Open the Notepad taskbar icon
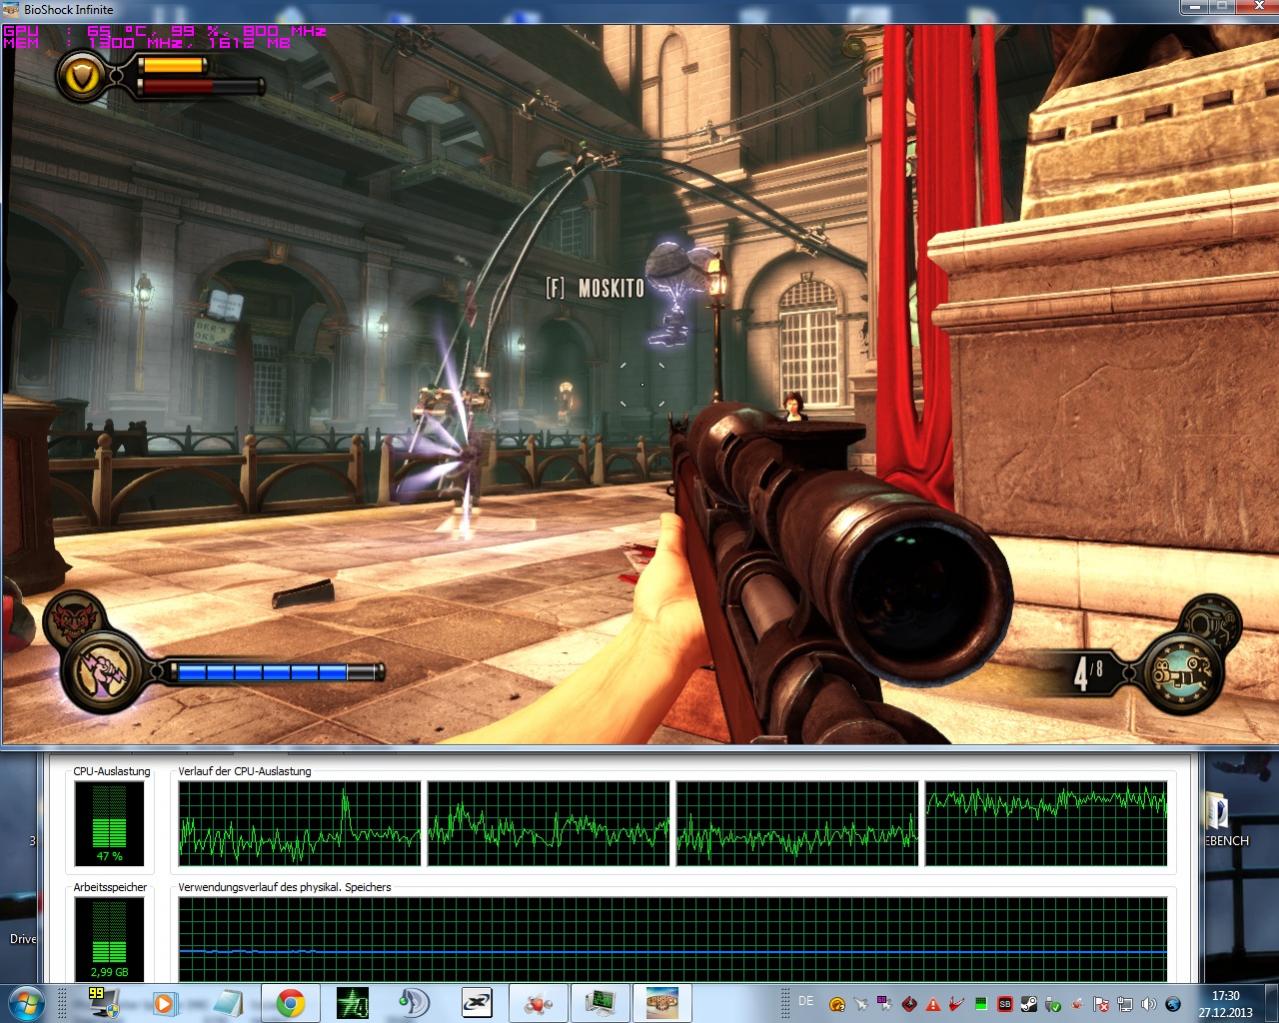 click(228, 1002)
